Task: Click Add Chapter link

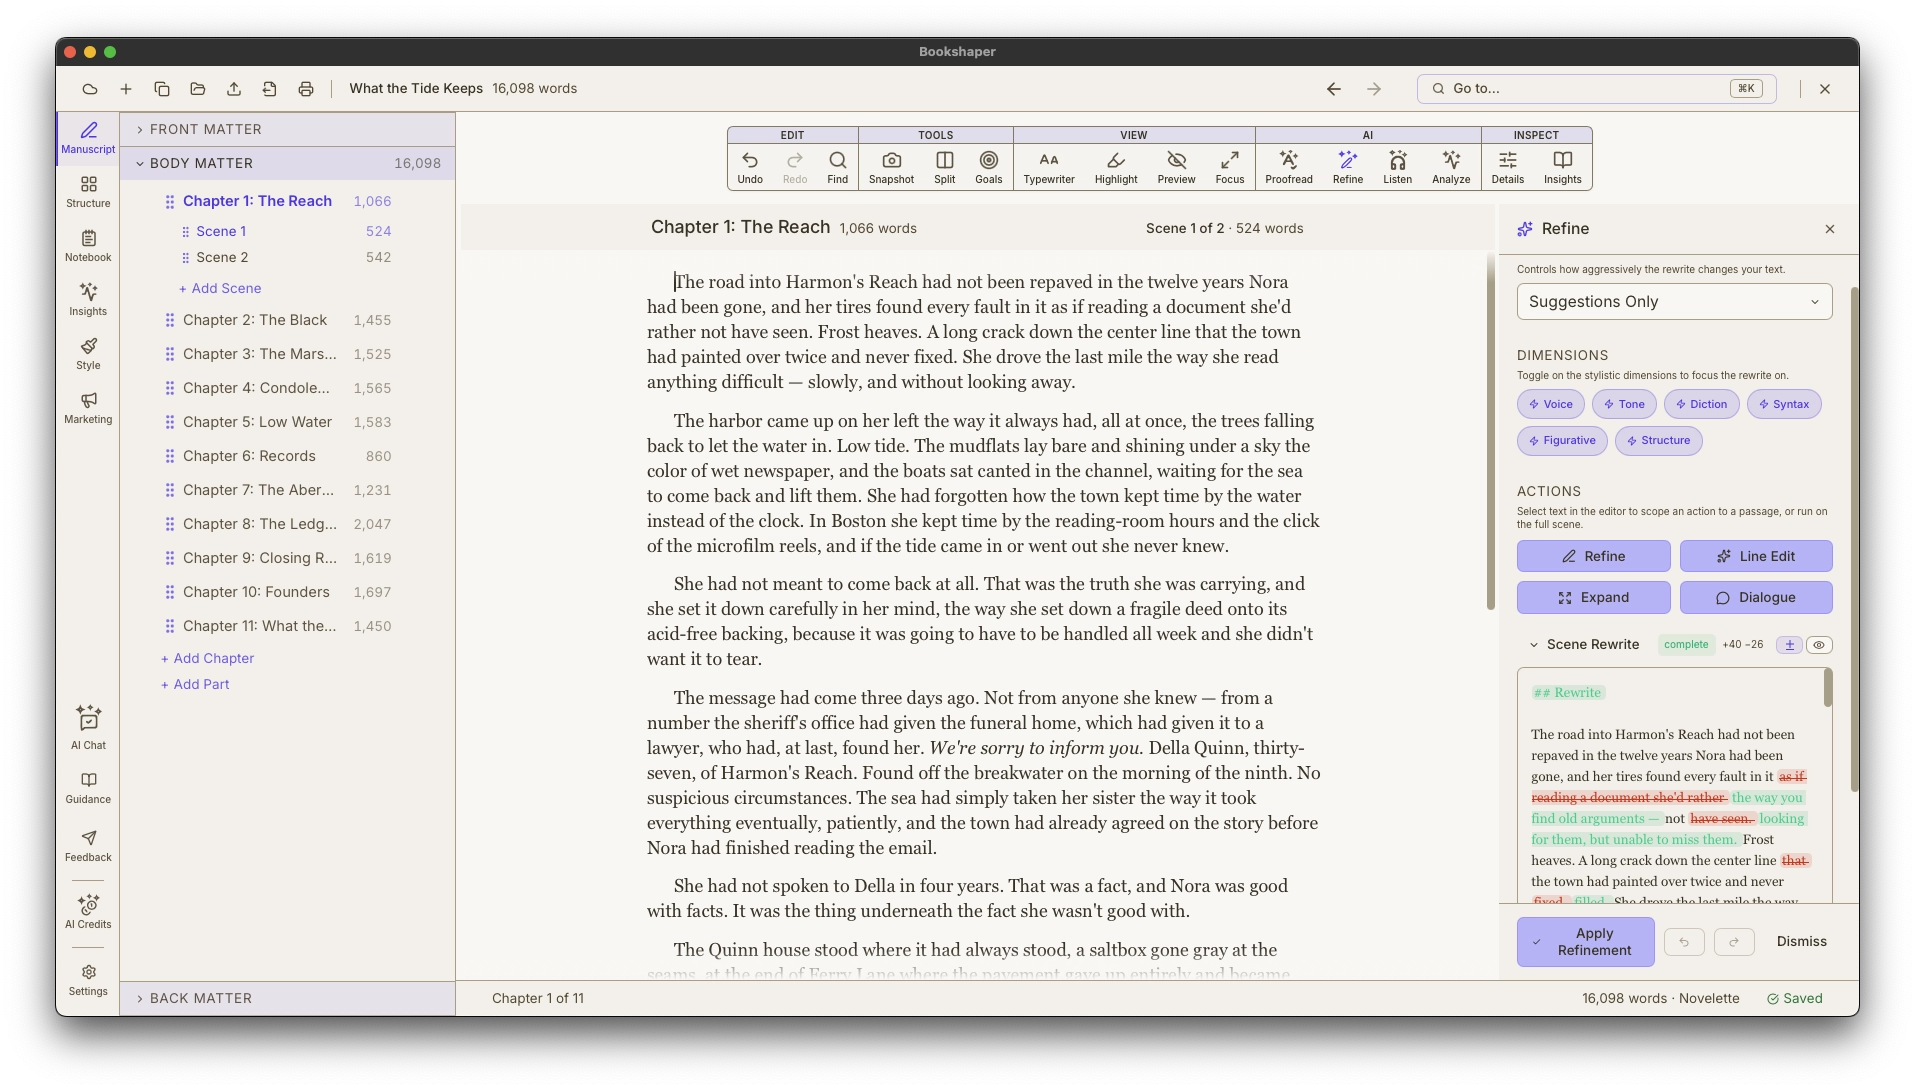Action: (207, 658)
